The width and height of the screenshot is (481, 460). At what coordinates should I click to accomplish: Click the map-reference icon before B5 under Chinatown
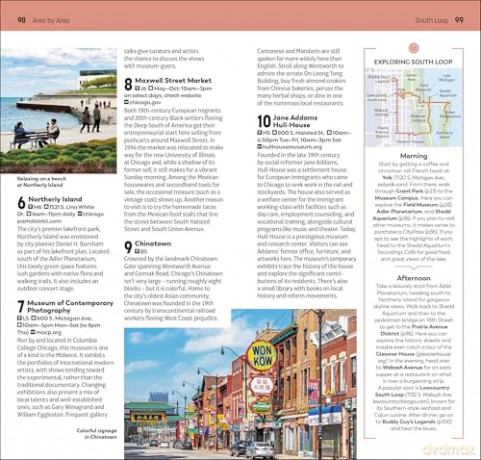pos(137,251)
